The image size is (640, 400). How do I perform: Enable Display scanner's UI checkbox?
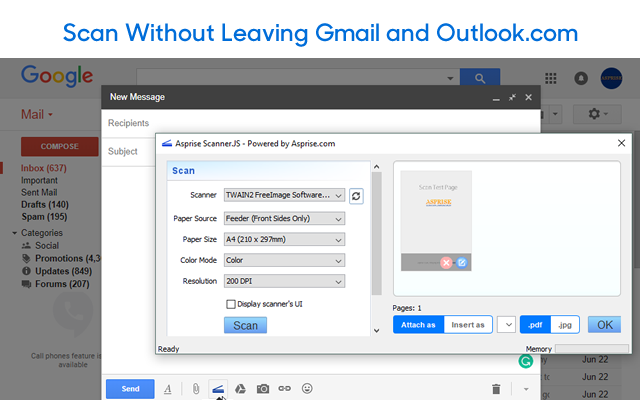click(x=231, y=304)
